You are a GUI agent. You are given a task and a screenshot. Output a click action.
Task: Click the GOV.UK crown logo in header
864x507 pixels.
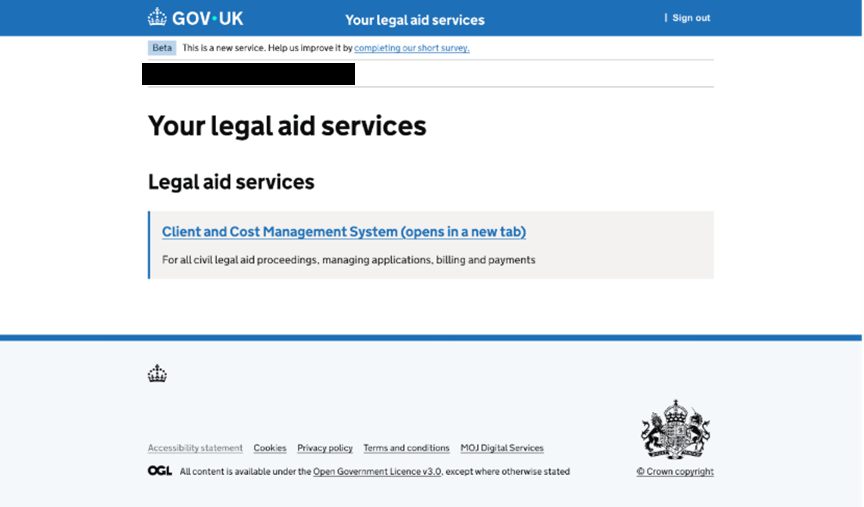(x=158, y=17)
